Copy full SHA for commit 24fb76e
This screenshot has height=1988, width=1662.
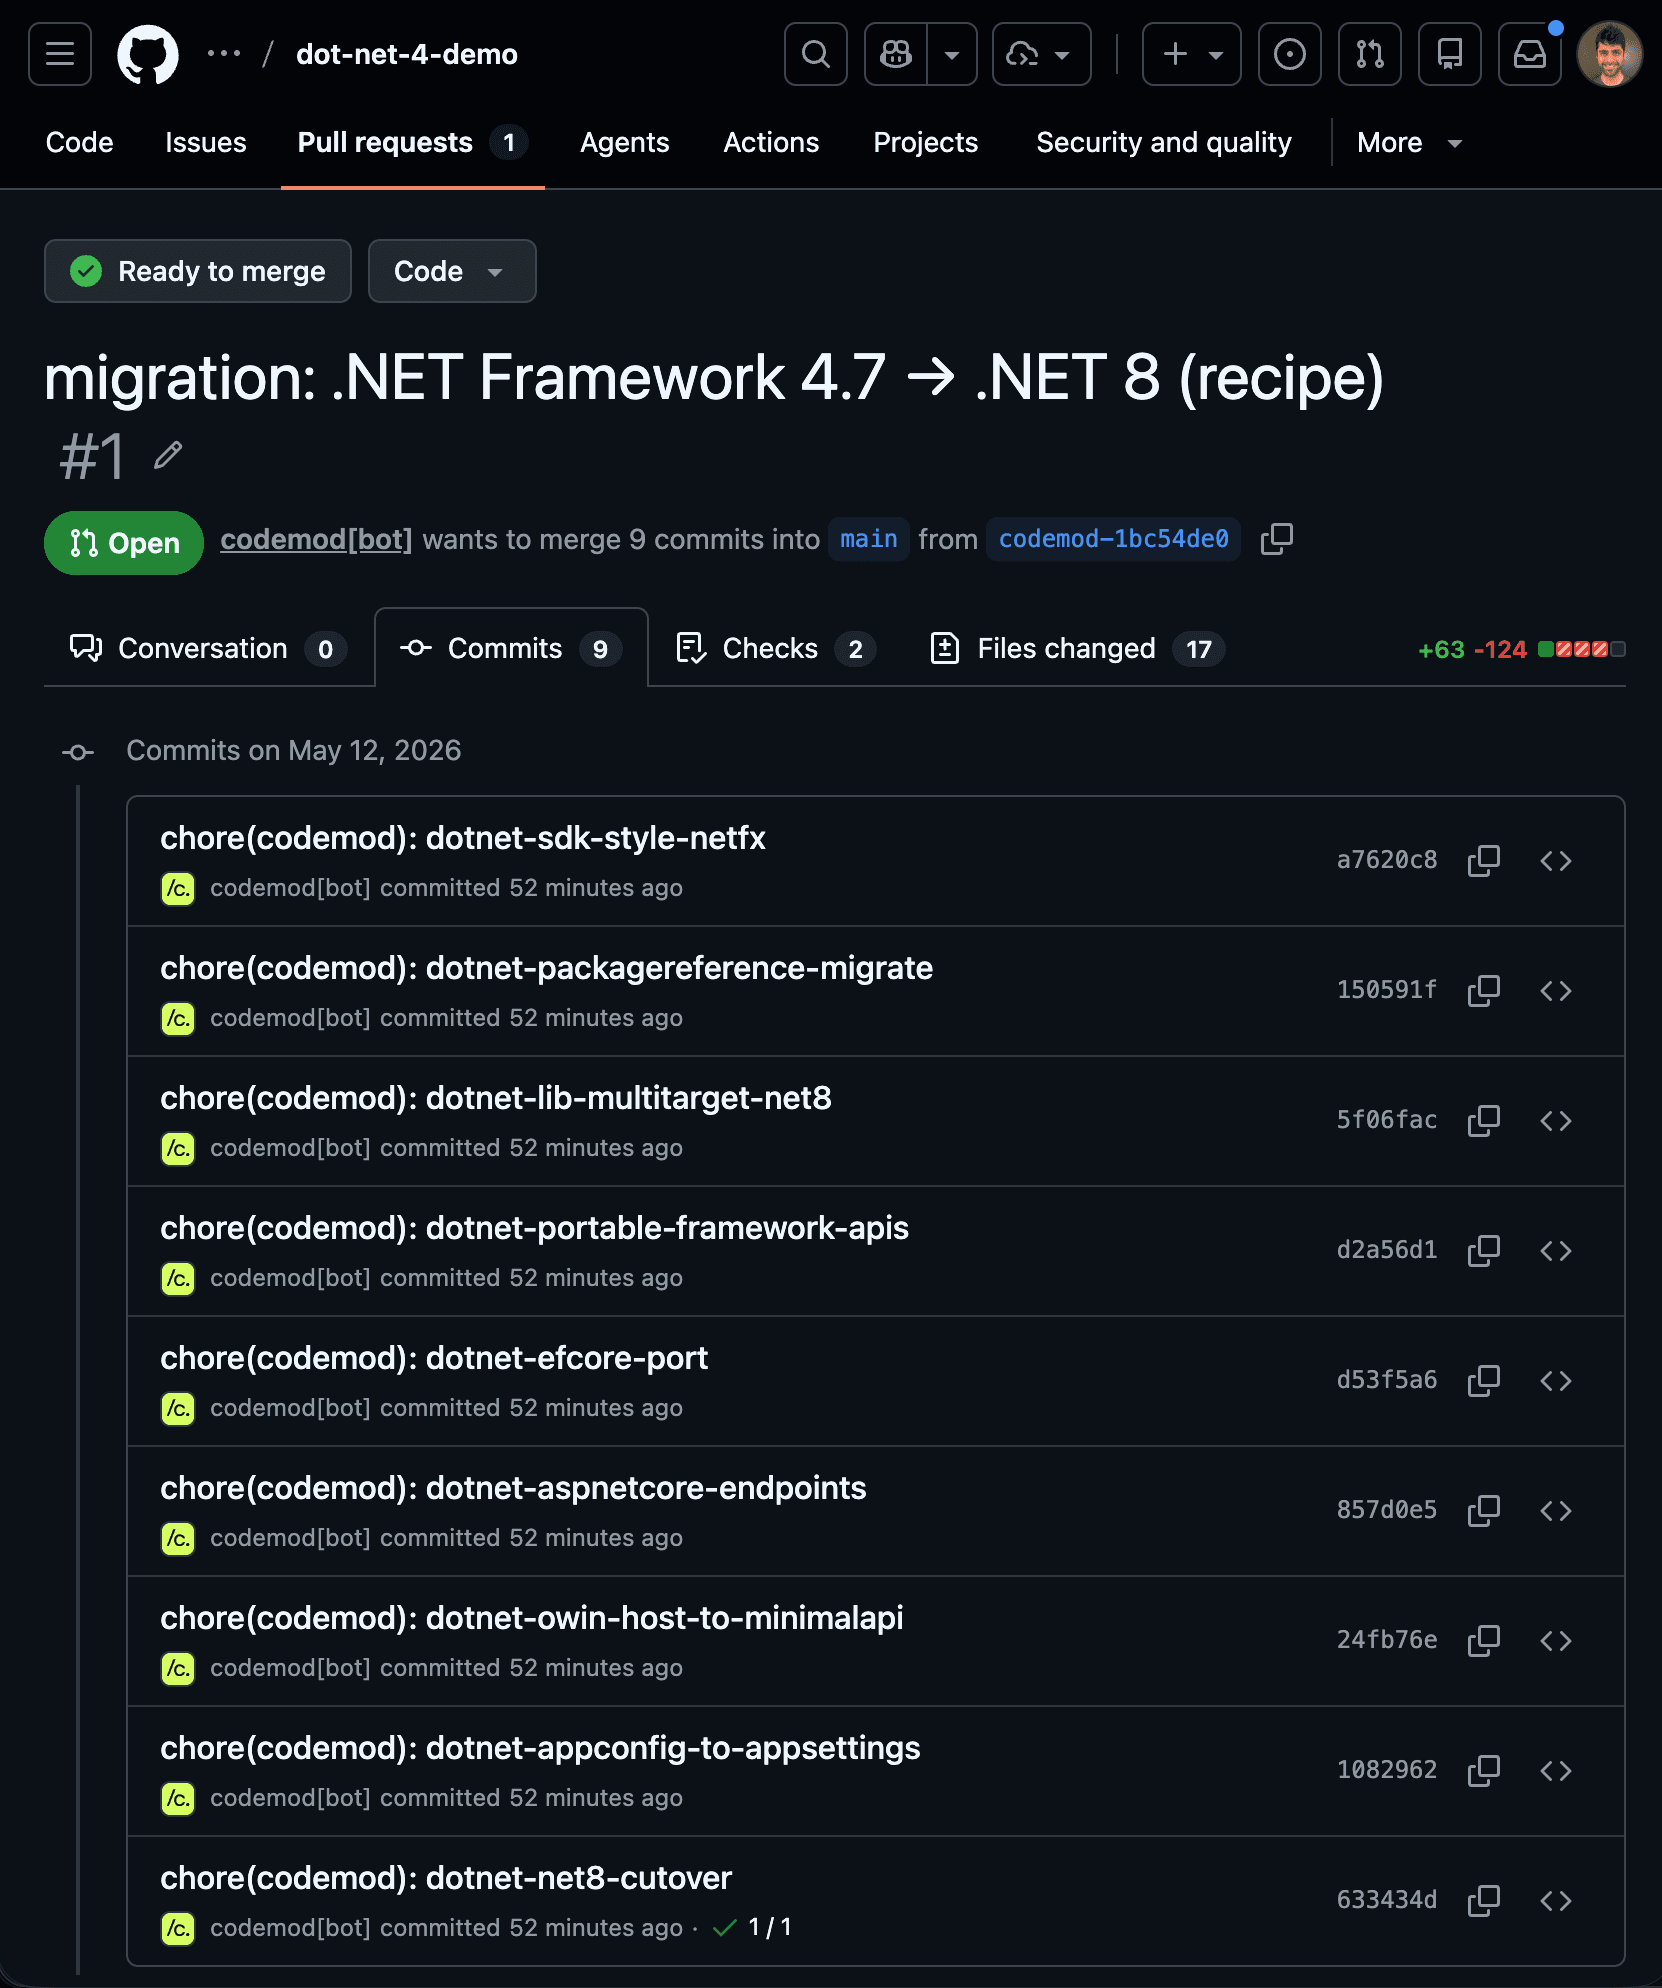1484,1641
